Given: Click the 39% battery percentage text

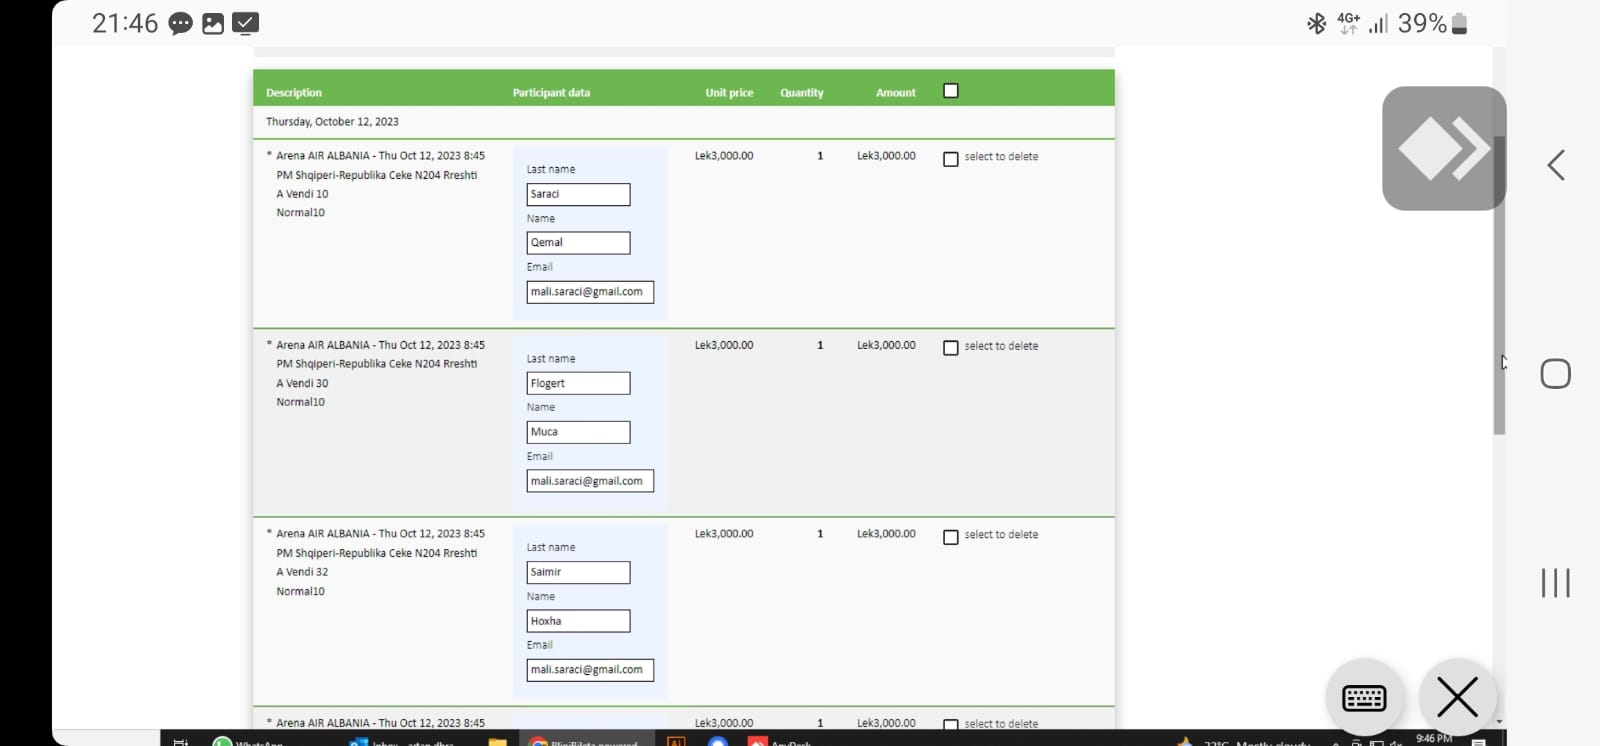Looking at the screenshot, I should 1422,23.
